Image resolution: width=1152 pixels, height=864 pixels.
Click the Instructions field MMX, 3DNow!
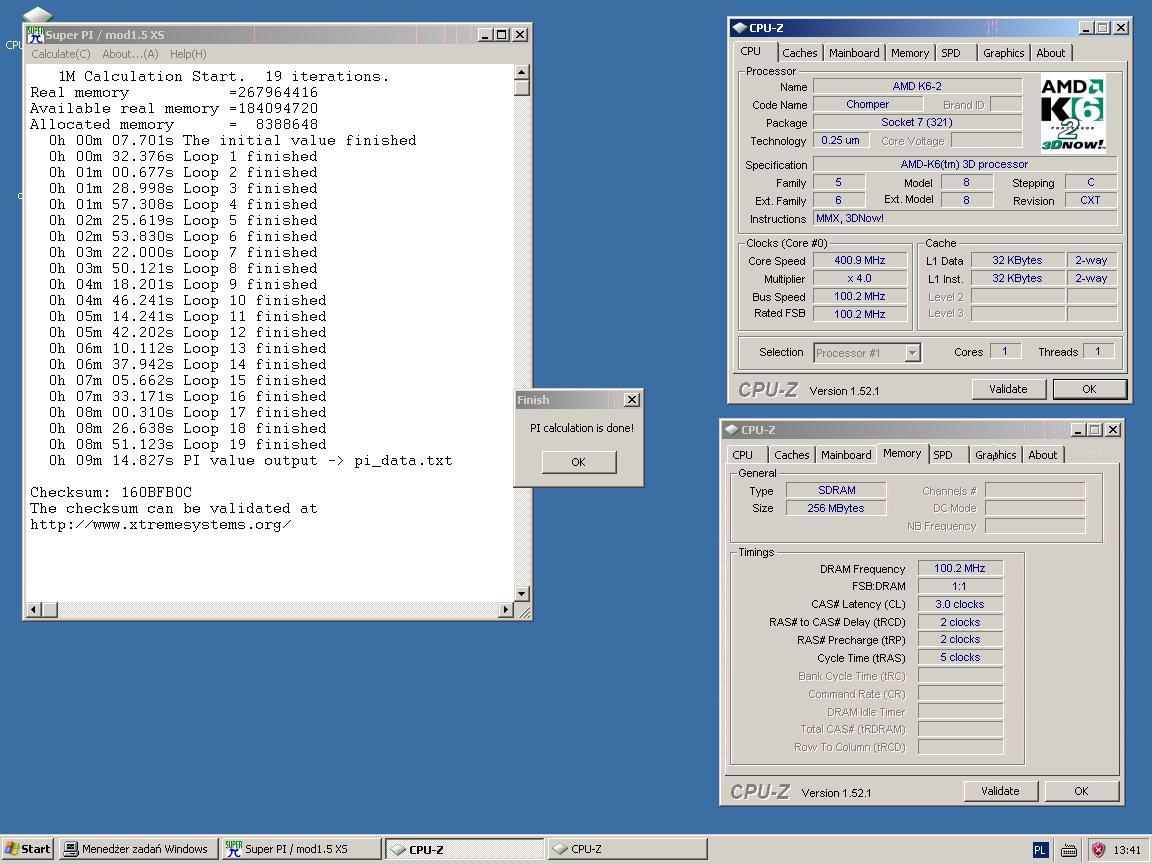click(965, 218)
